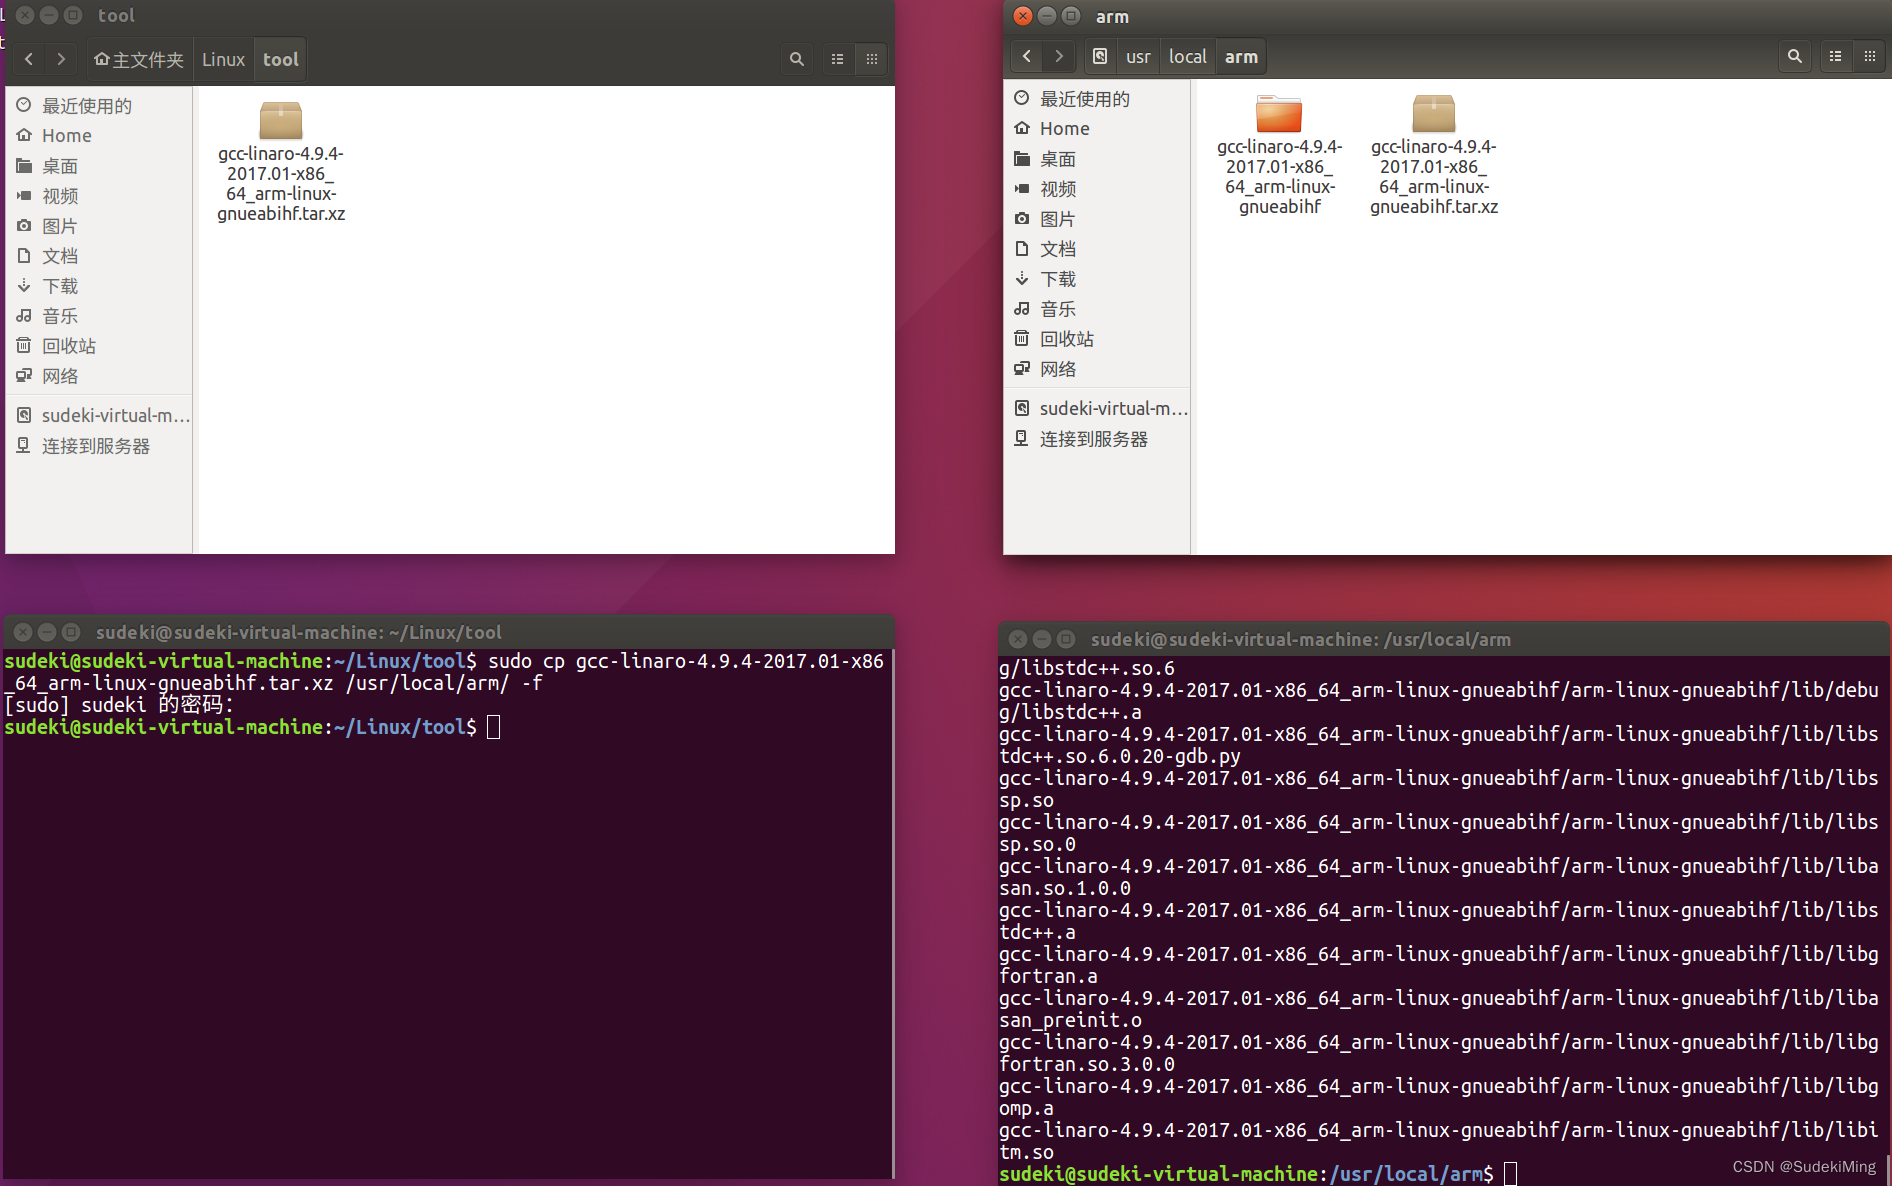This screenshot has height=1186, width=1892.
Task: Open search in the arm file manager window
Action: click(x=1795, y=56)
